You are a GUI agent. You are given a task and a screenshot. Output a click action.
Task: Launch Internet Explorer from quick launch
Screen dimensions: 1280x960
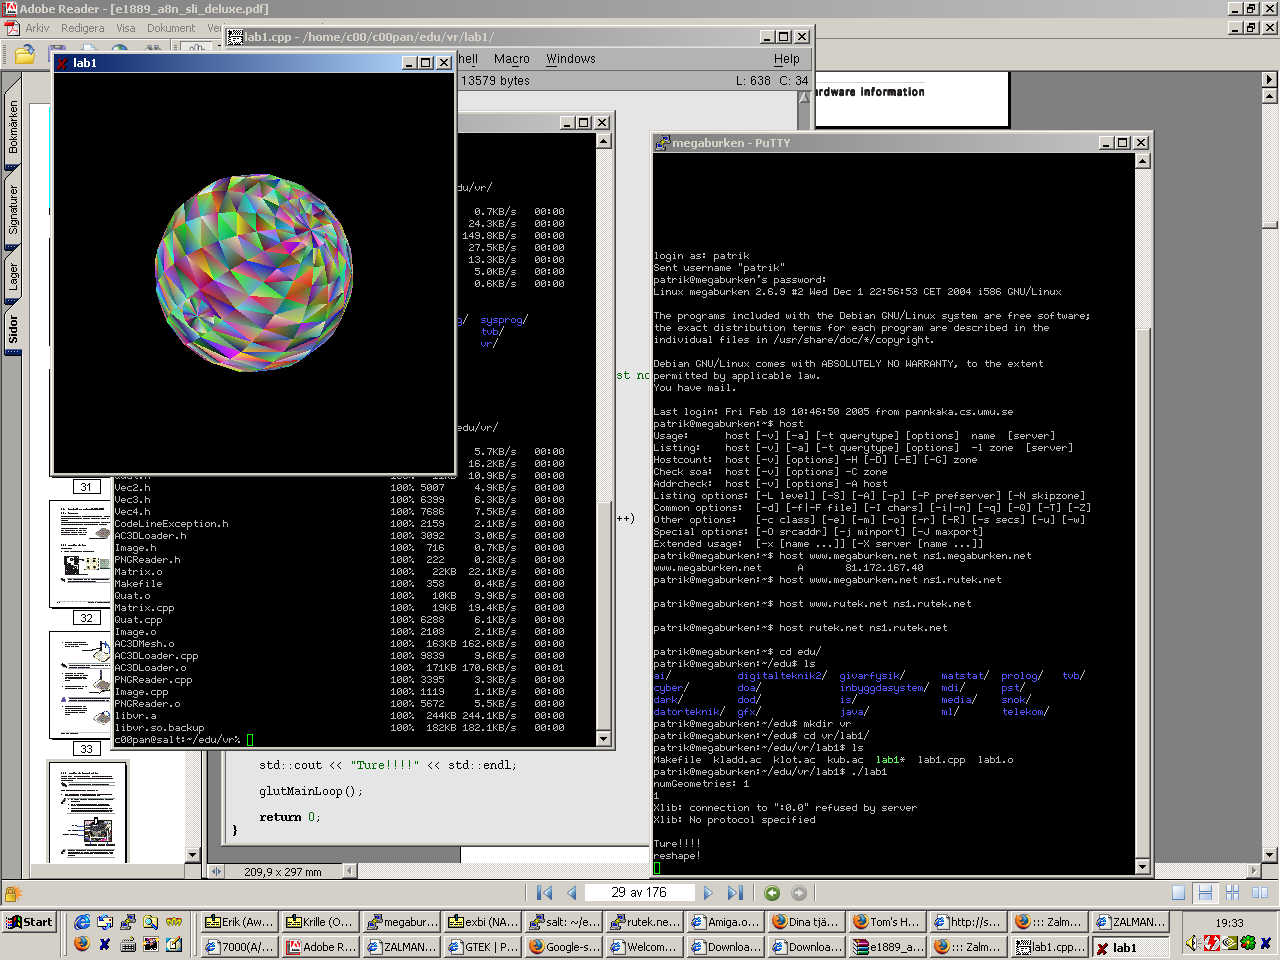[x=82, y=922]
